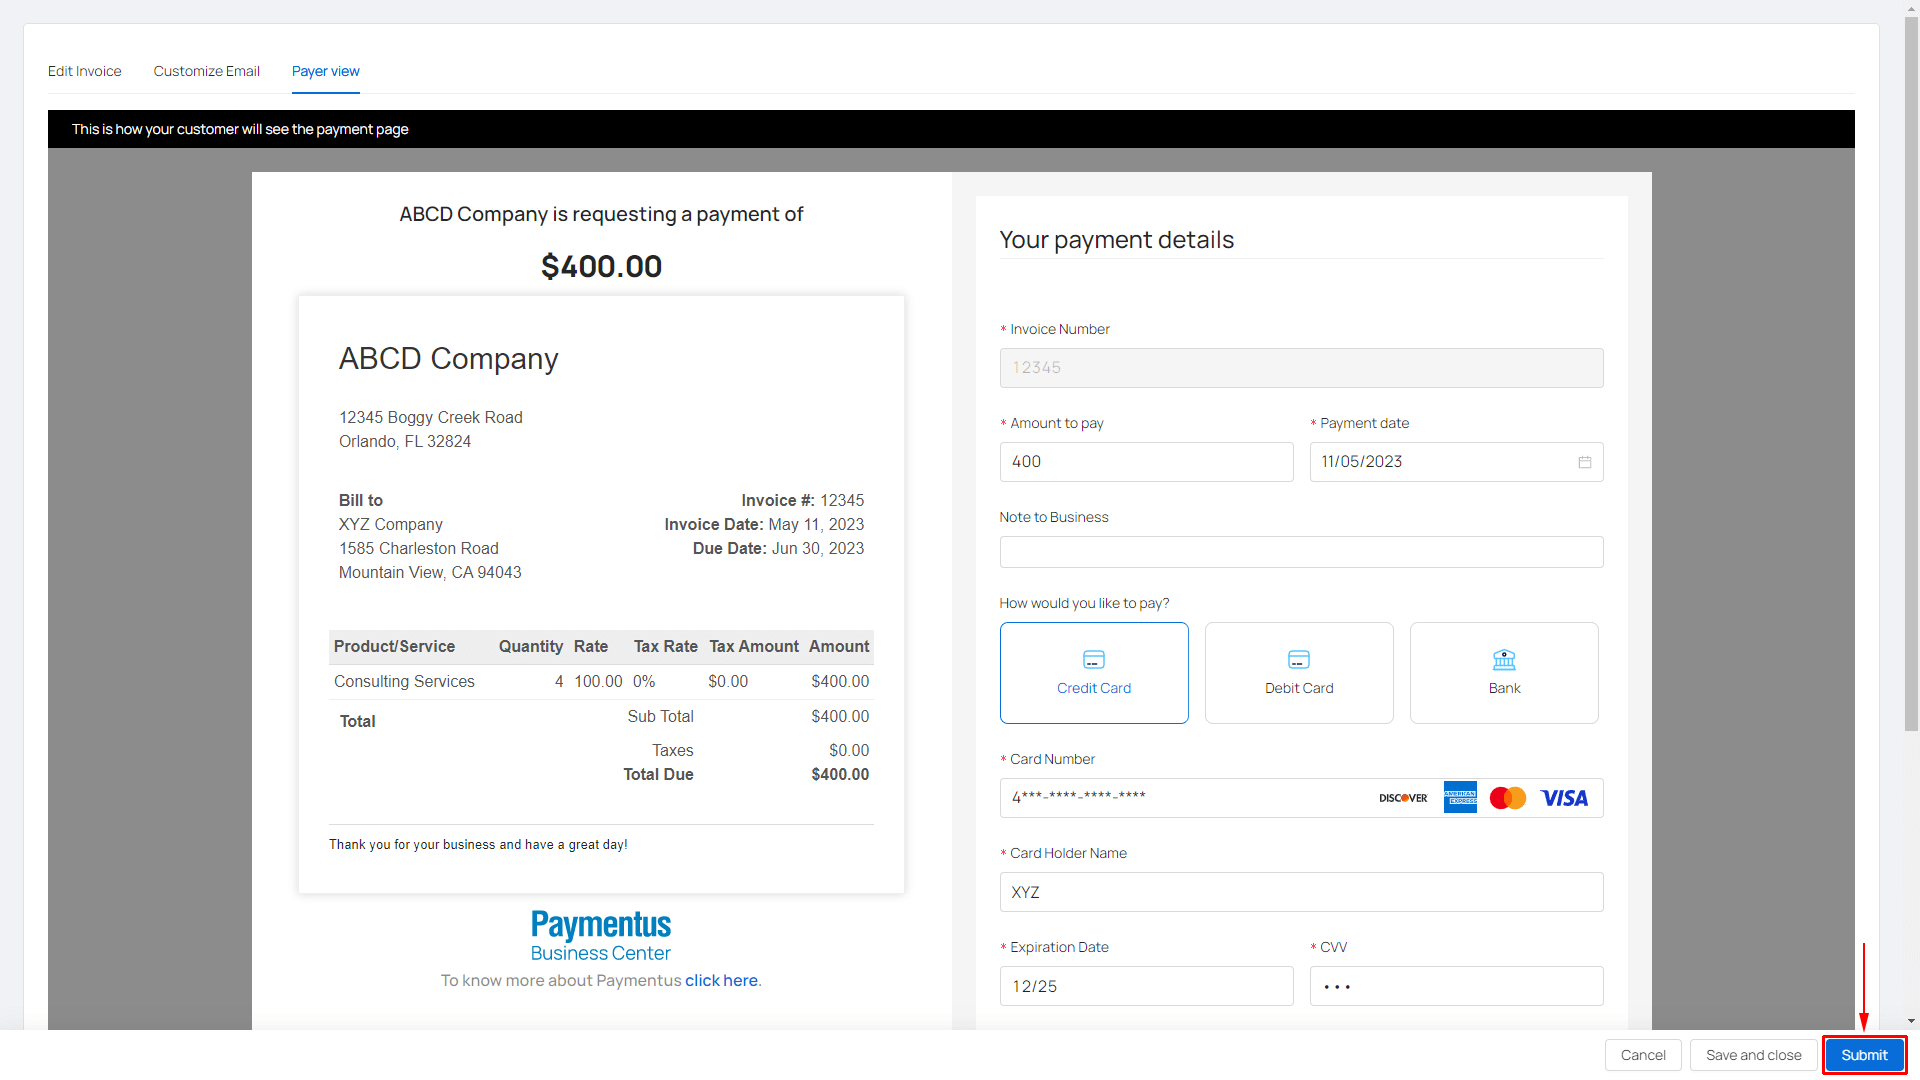Select the Payer view tab

click(326, 71)
